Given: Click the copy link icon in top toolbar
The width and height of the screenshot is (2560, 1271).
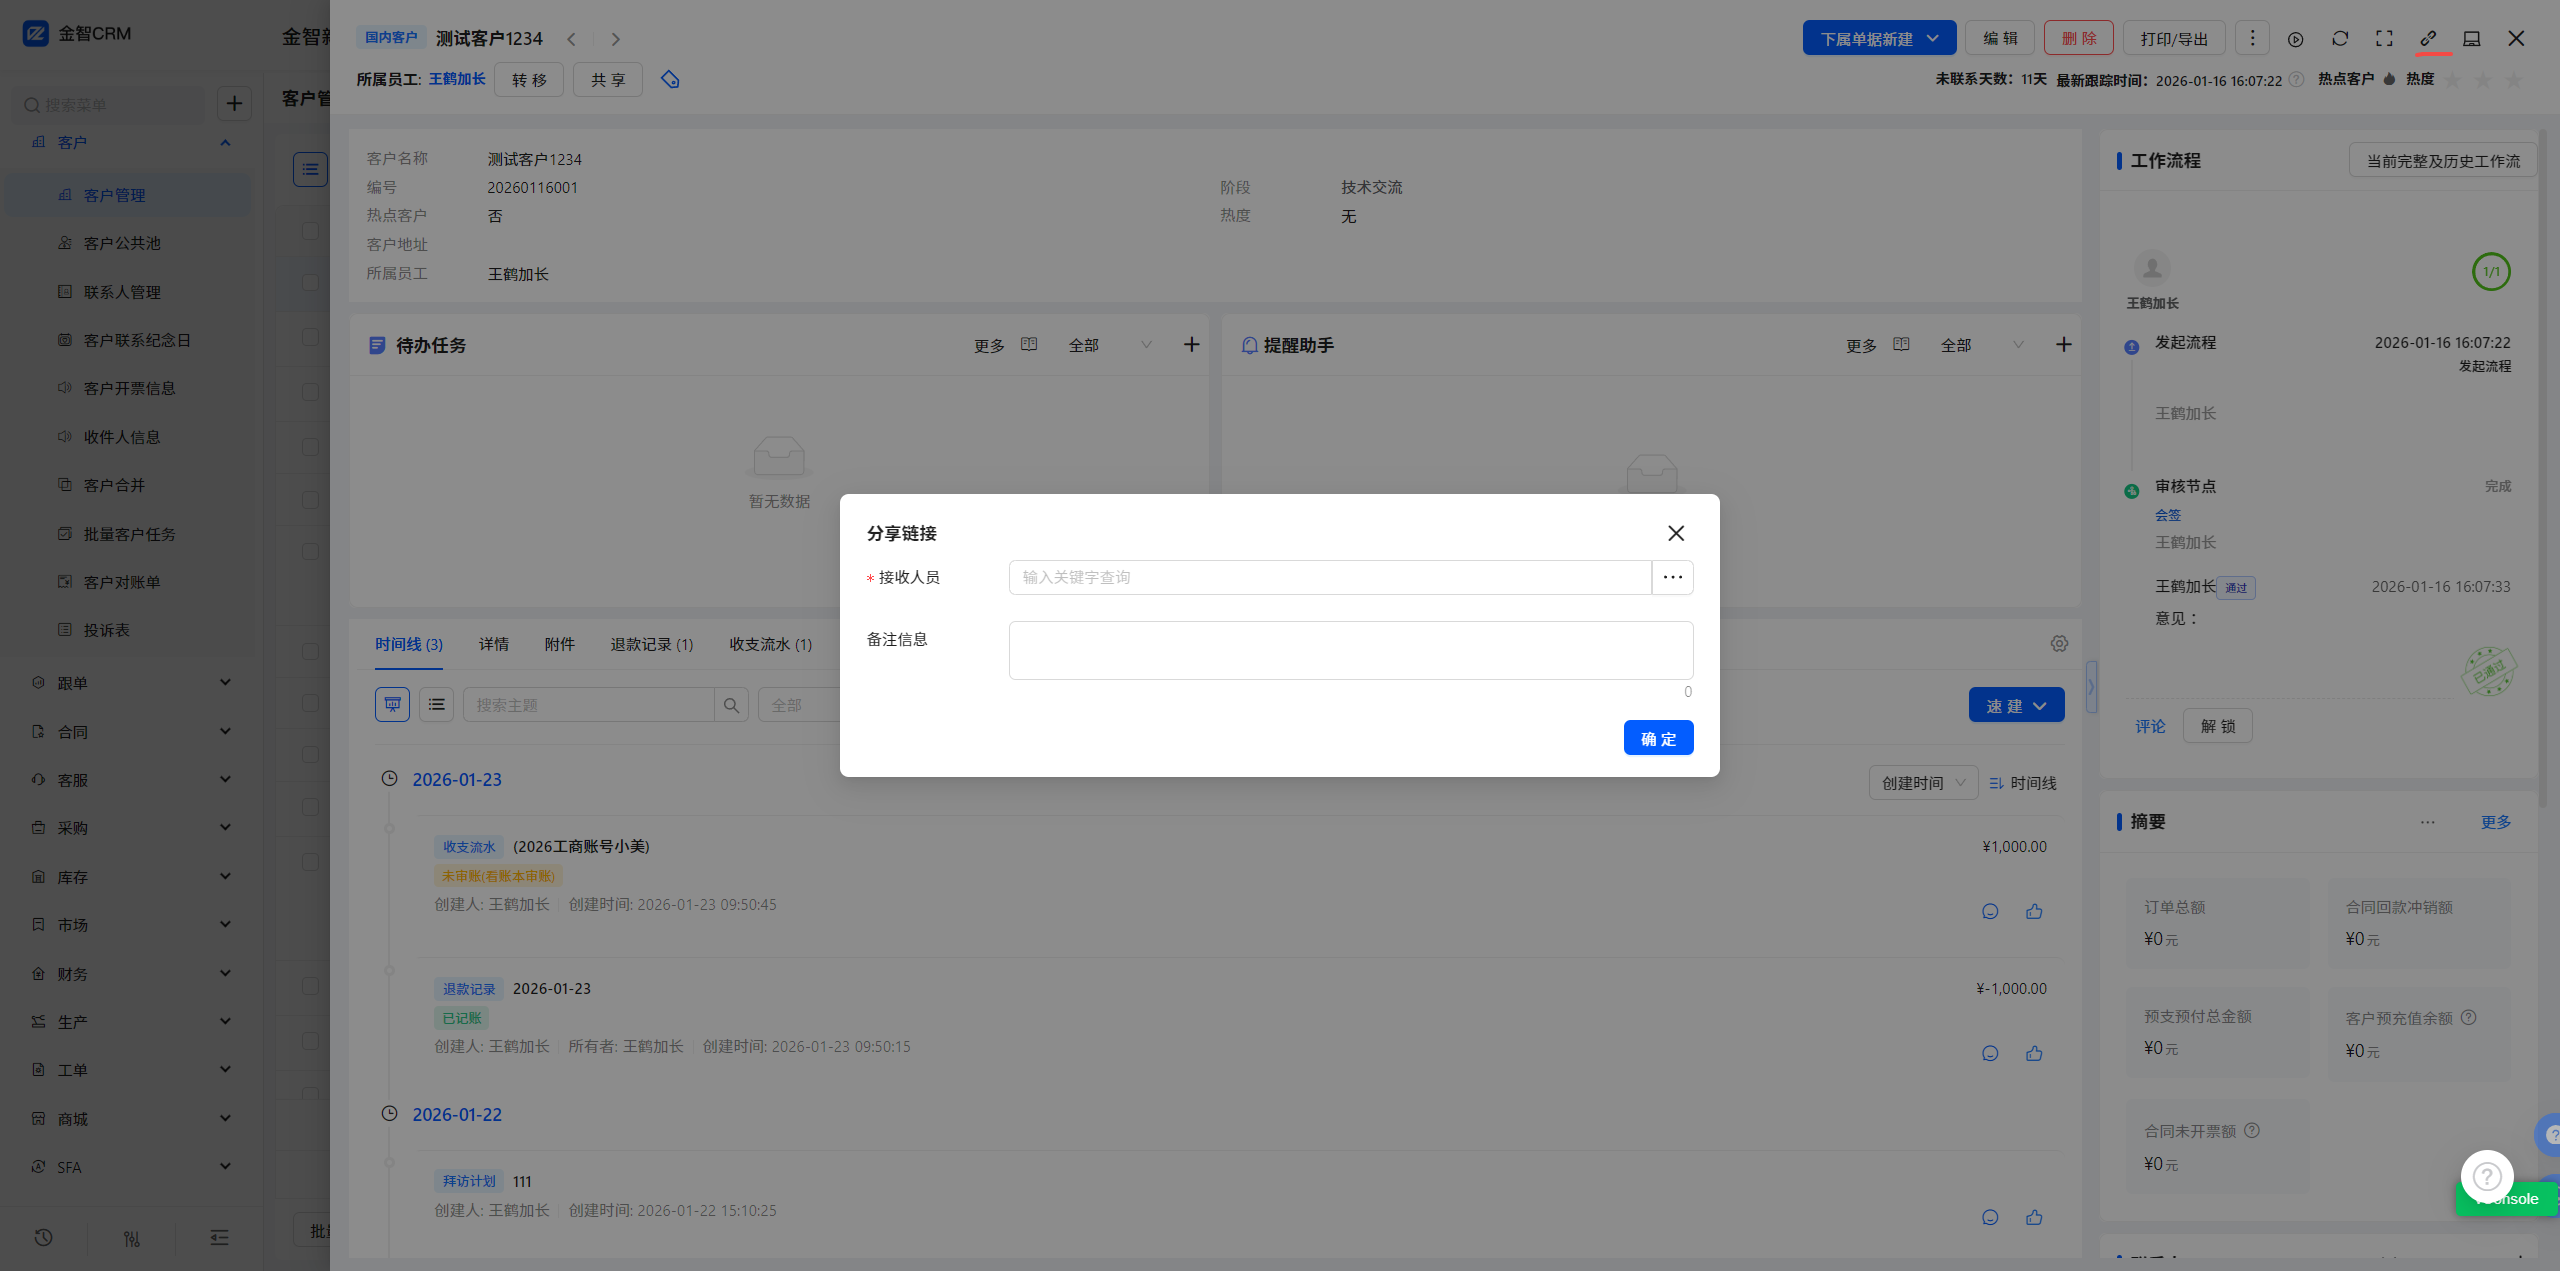Looking at the screenshot, I should click(x=2428, y=38).
